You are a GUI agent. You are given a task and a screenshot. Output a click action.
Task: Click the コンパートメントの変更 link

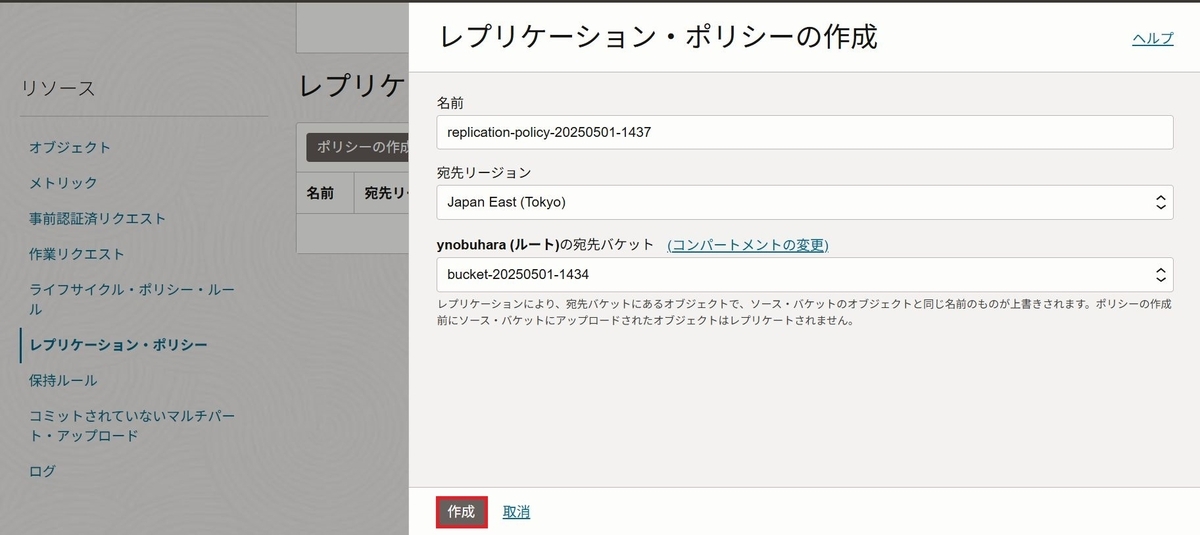[x=748, y=244]
